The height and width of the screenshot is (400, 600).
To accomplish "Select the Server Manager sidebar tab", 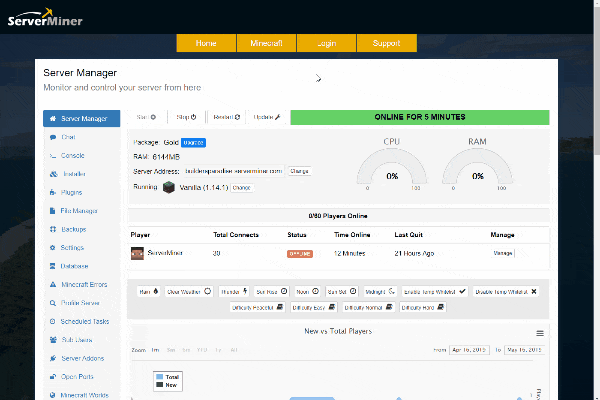I will click(82, 119).
